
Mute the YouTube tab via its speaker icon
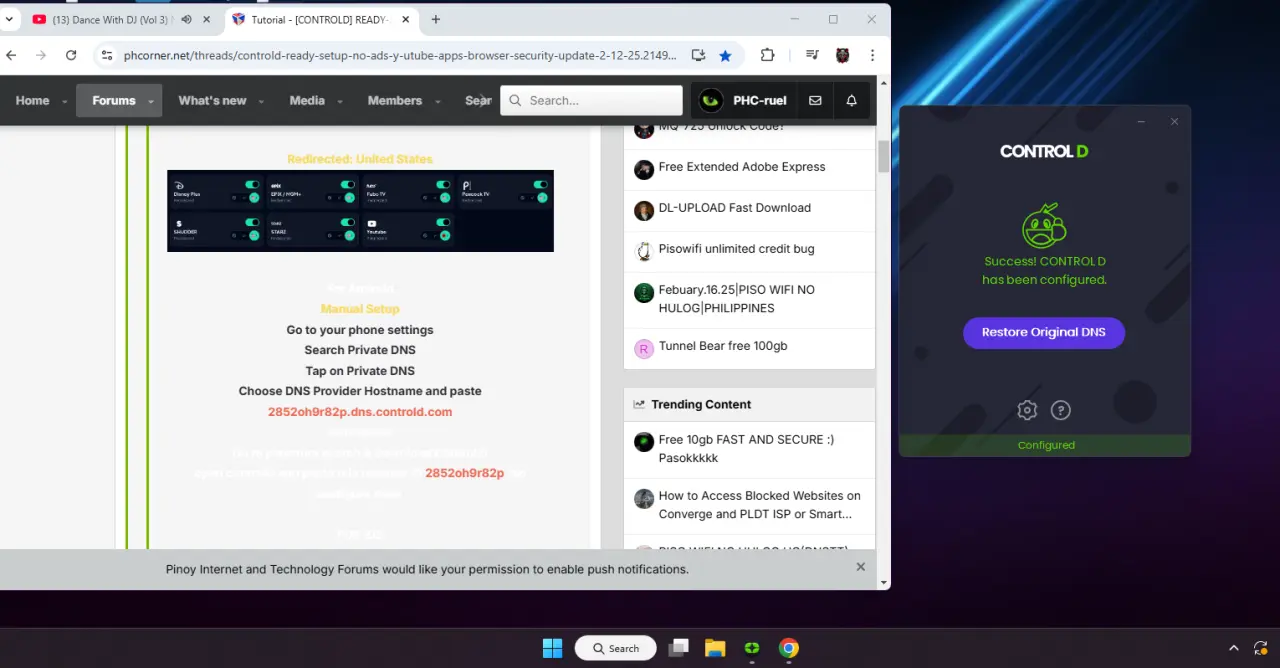[187, 20]
